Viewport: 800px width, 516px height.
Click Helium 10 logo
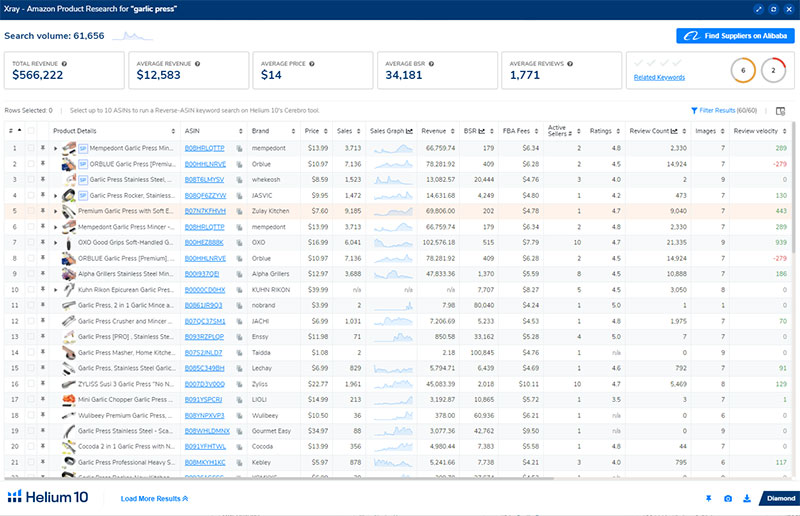click(x=47, y=497)
